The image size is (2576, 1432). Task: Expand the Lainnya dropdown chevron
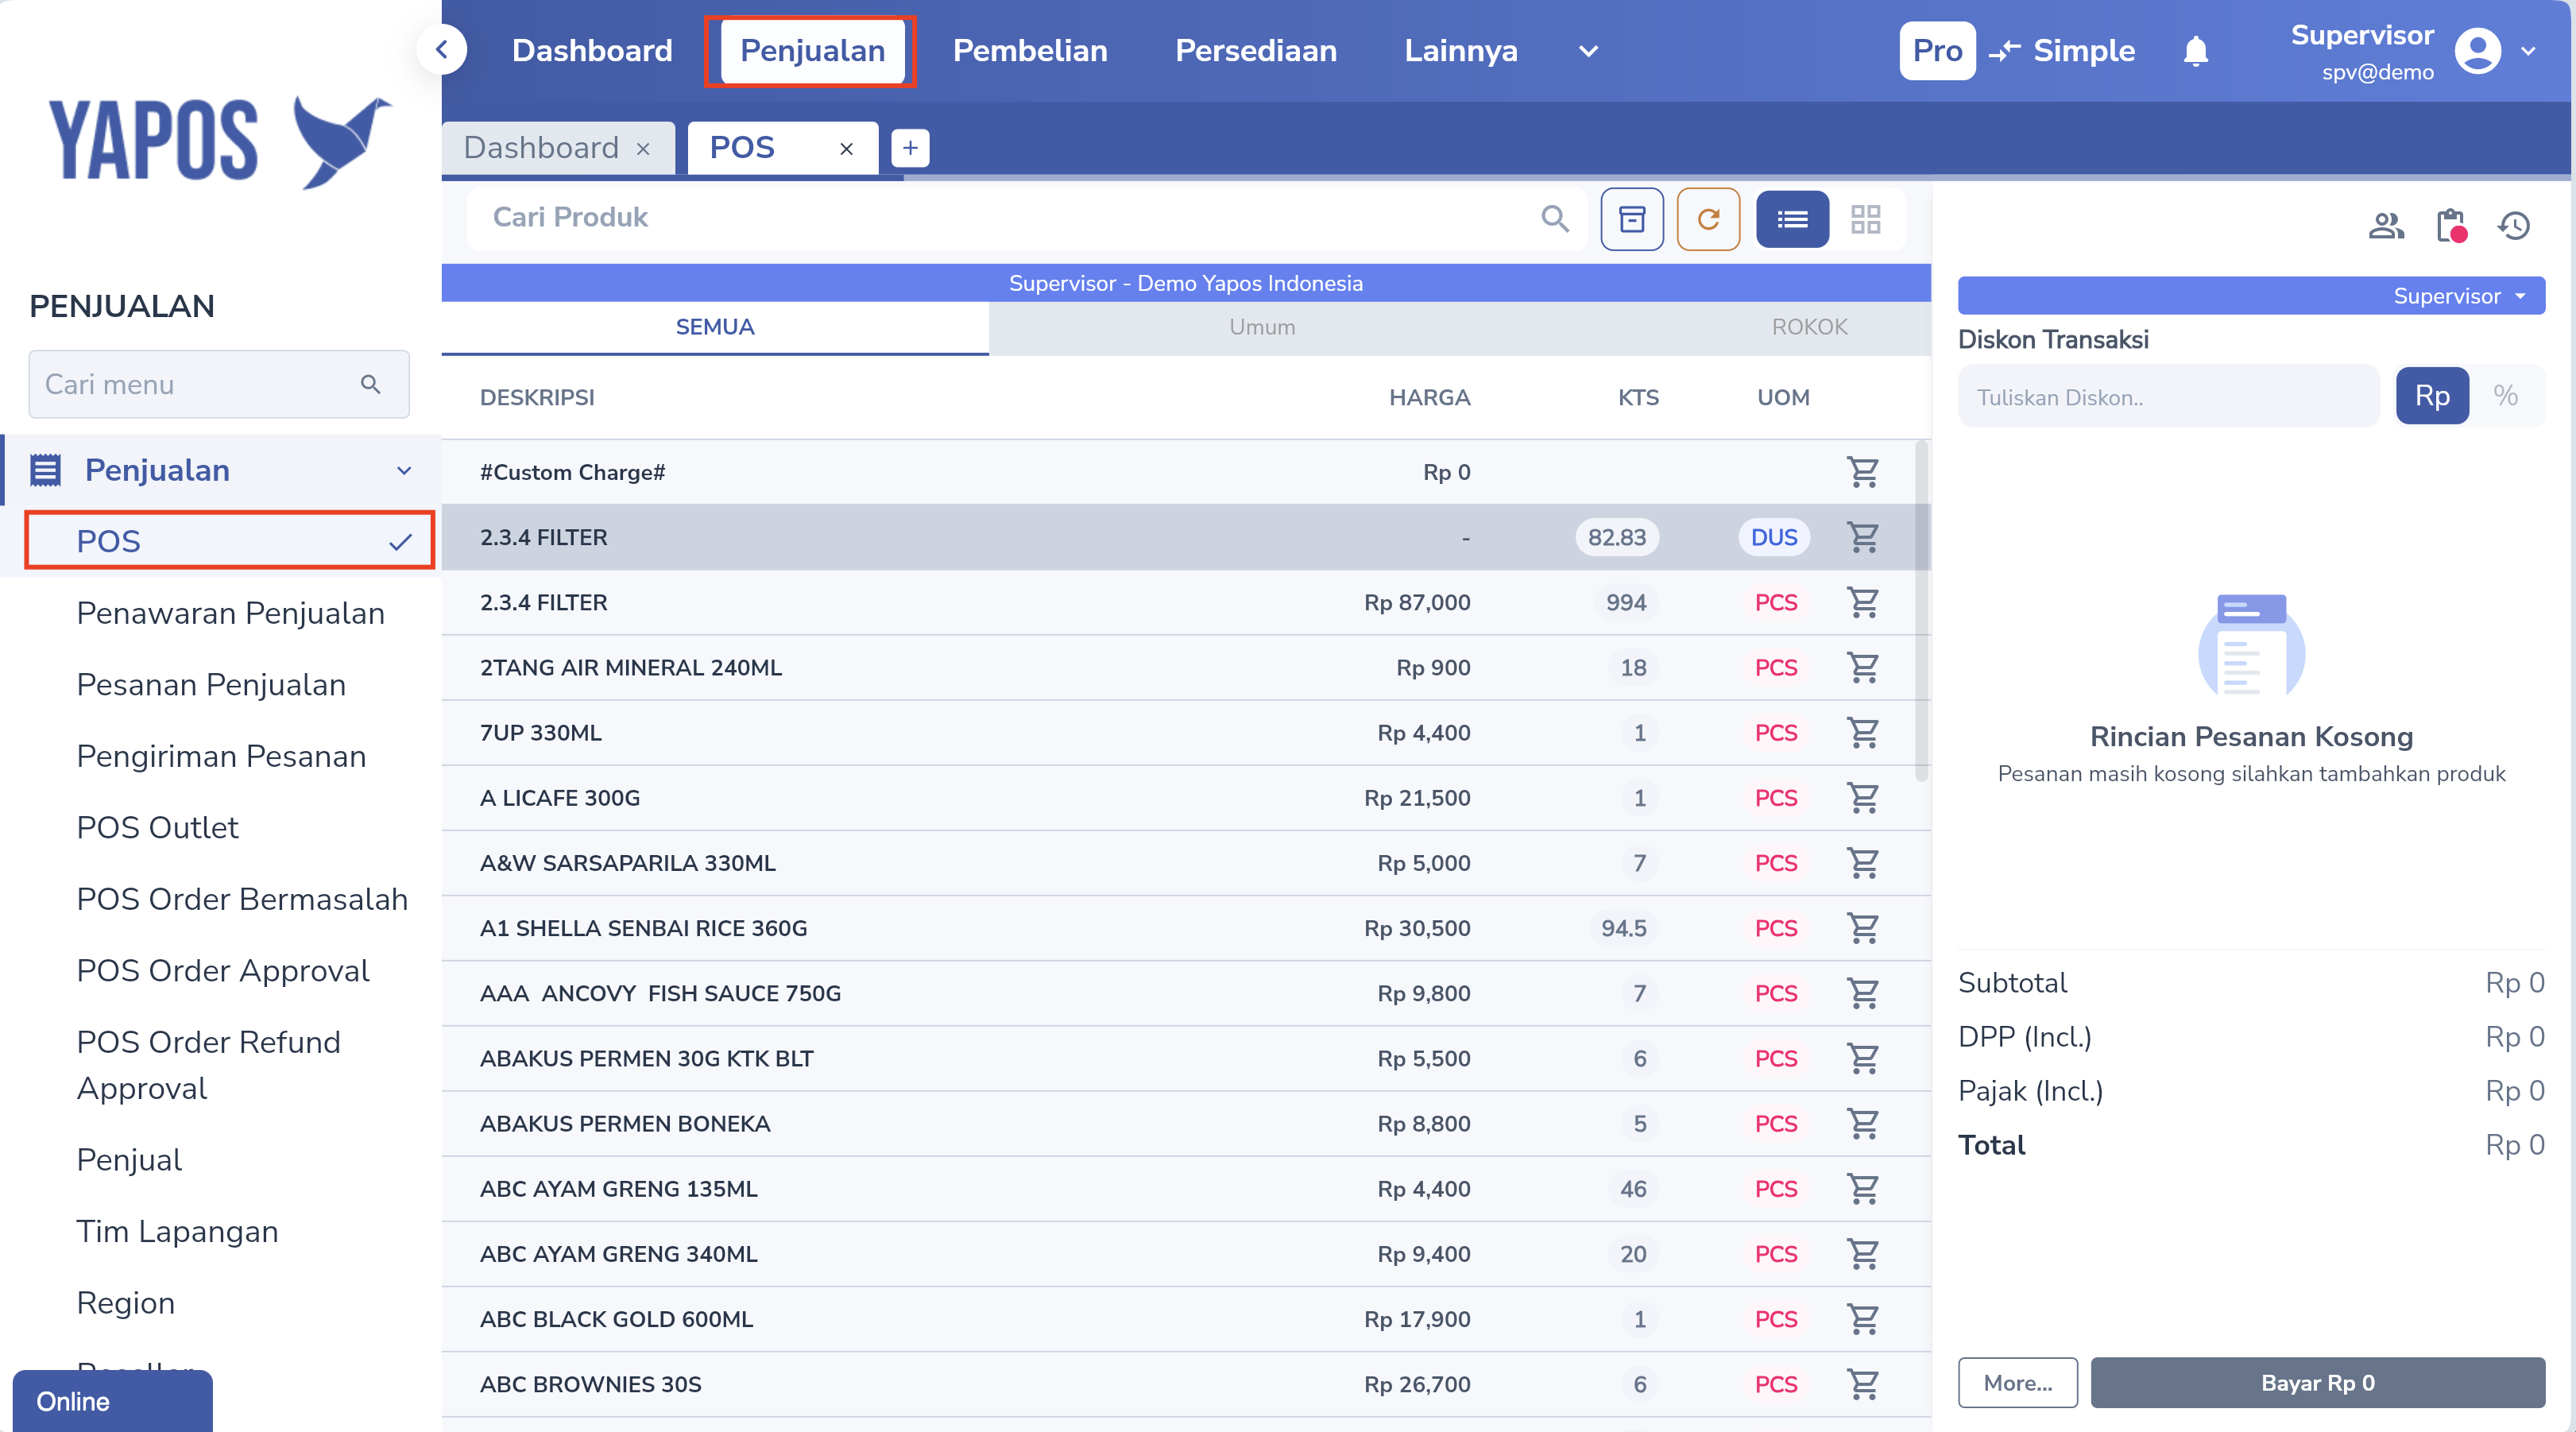[1588, 51]
